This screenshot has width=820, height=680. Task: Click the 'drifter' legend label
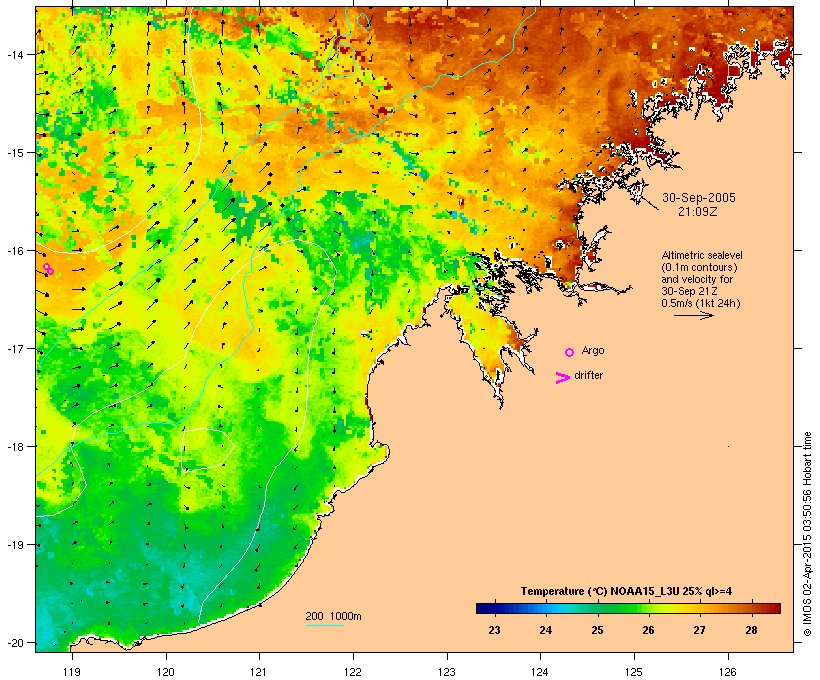[588, 375]
